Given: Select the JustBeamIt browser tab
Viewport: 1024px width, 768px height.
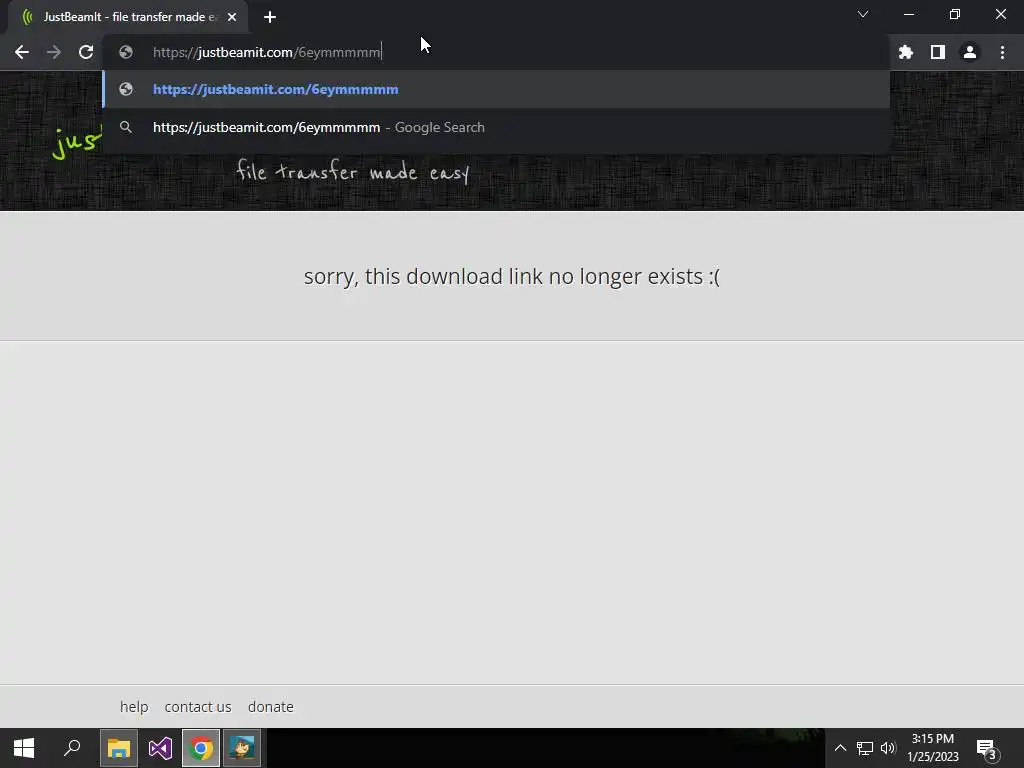Looking at the screenshot, I should [128, 17].
